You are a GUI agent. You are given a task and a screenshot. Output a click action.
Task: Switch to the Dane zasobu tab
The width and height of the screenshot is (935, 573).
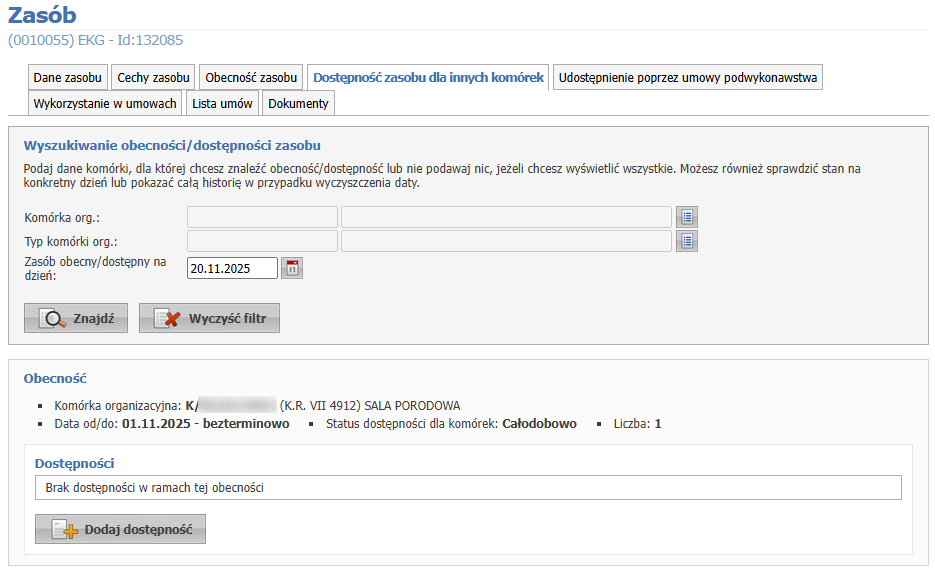coord(67,78)
